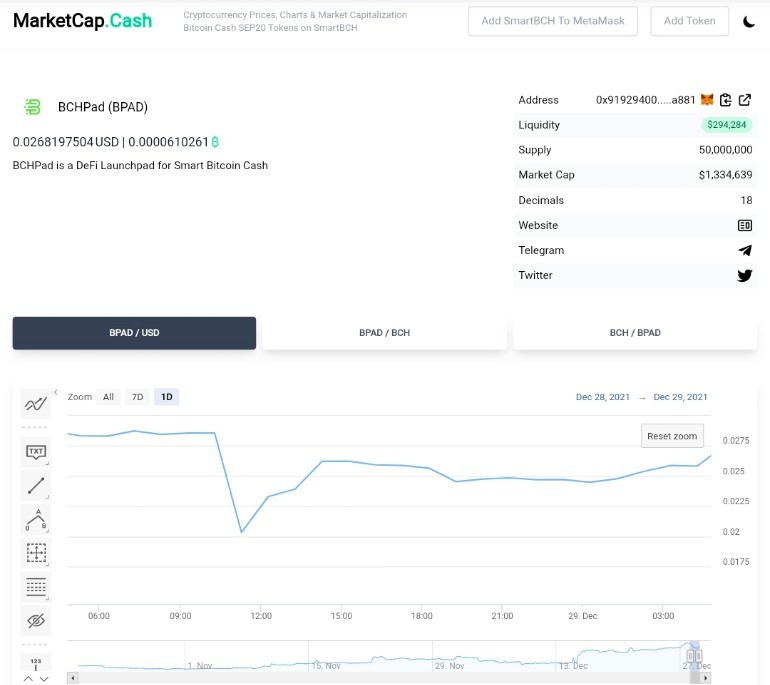Screen dimensions: 770x685
Task: Click the green Bitcoin Cash symbol icon
Action: pos(215,142)
